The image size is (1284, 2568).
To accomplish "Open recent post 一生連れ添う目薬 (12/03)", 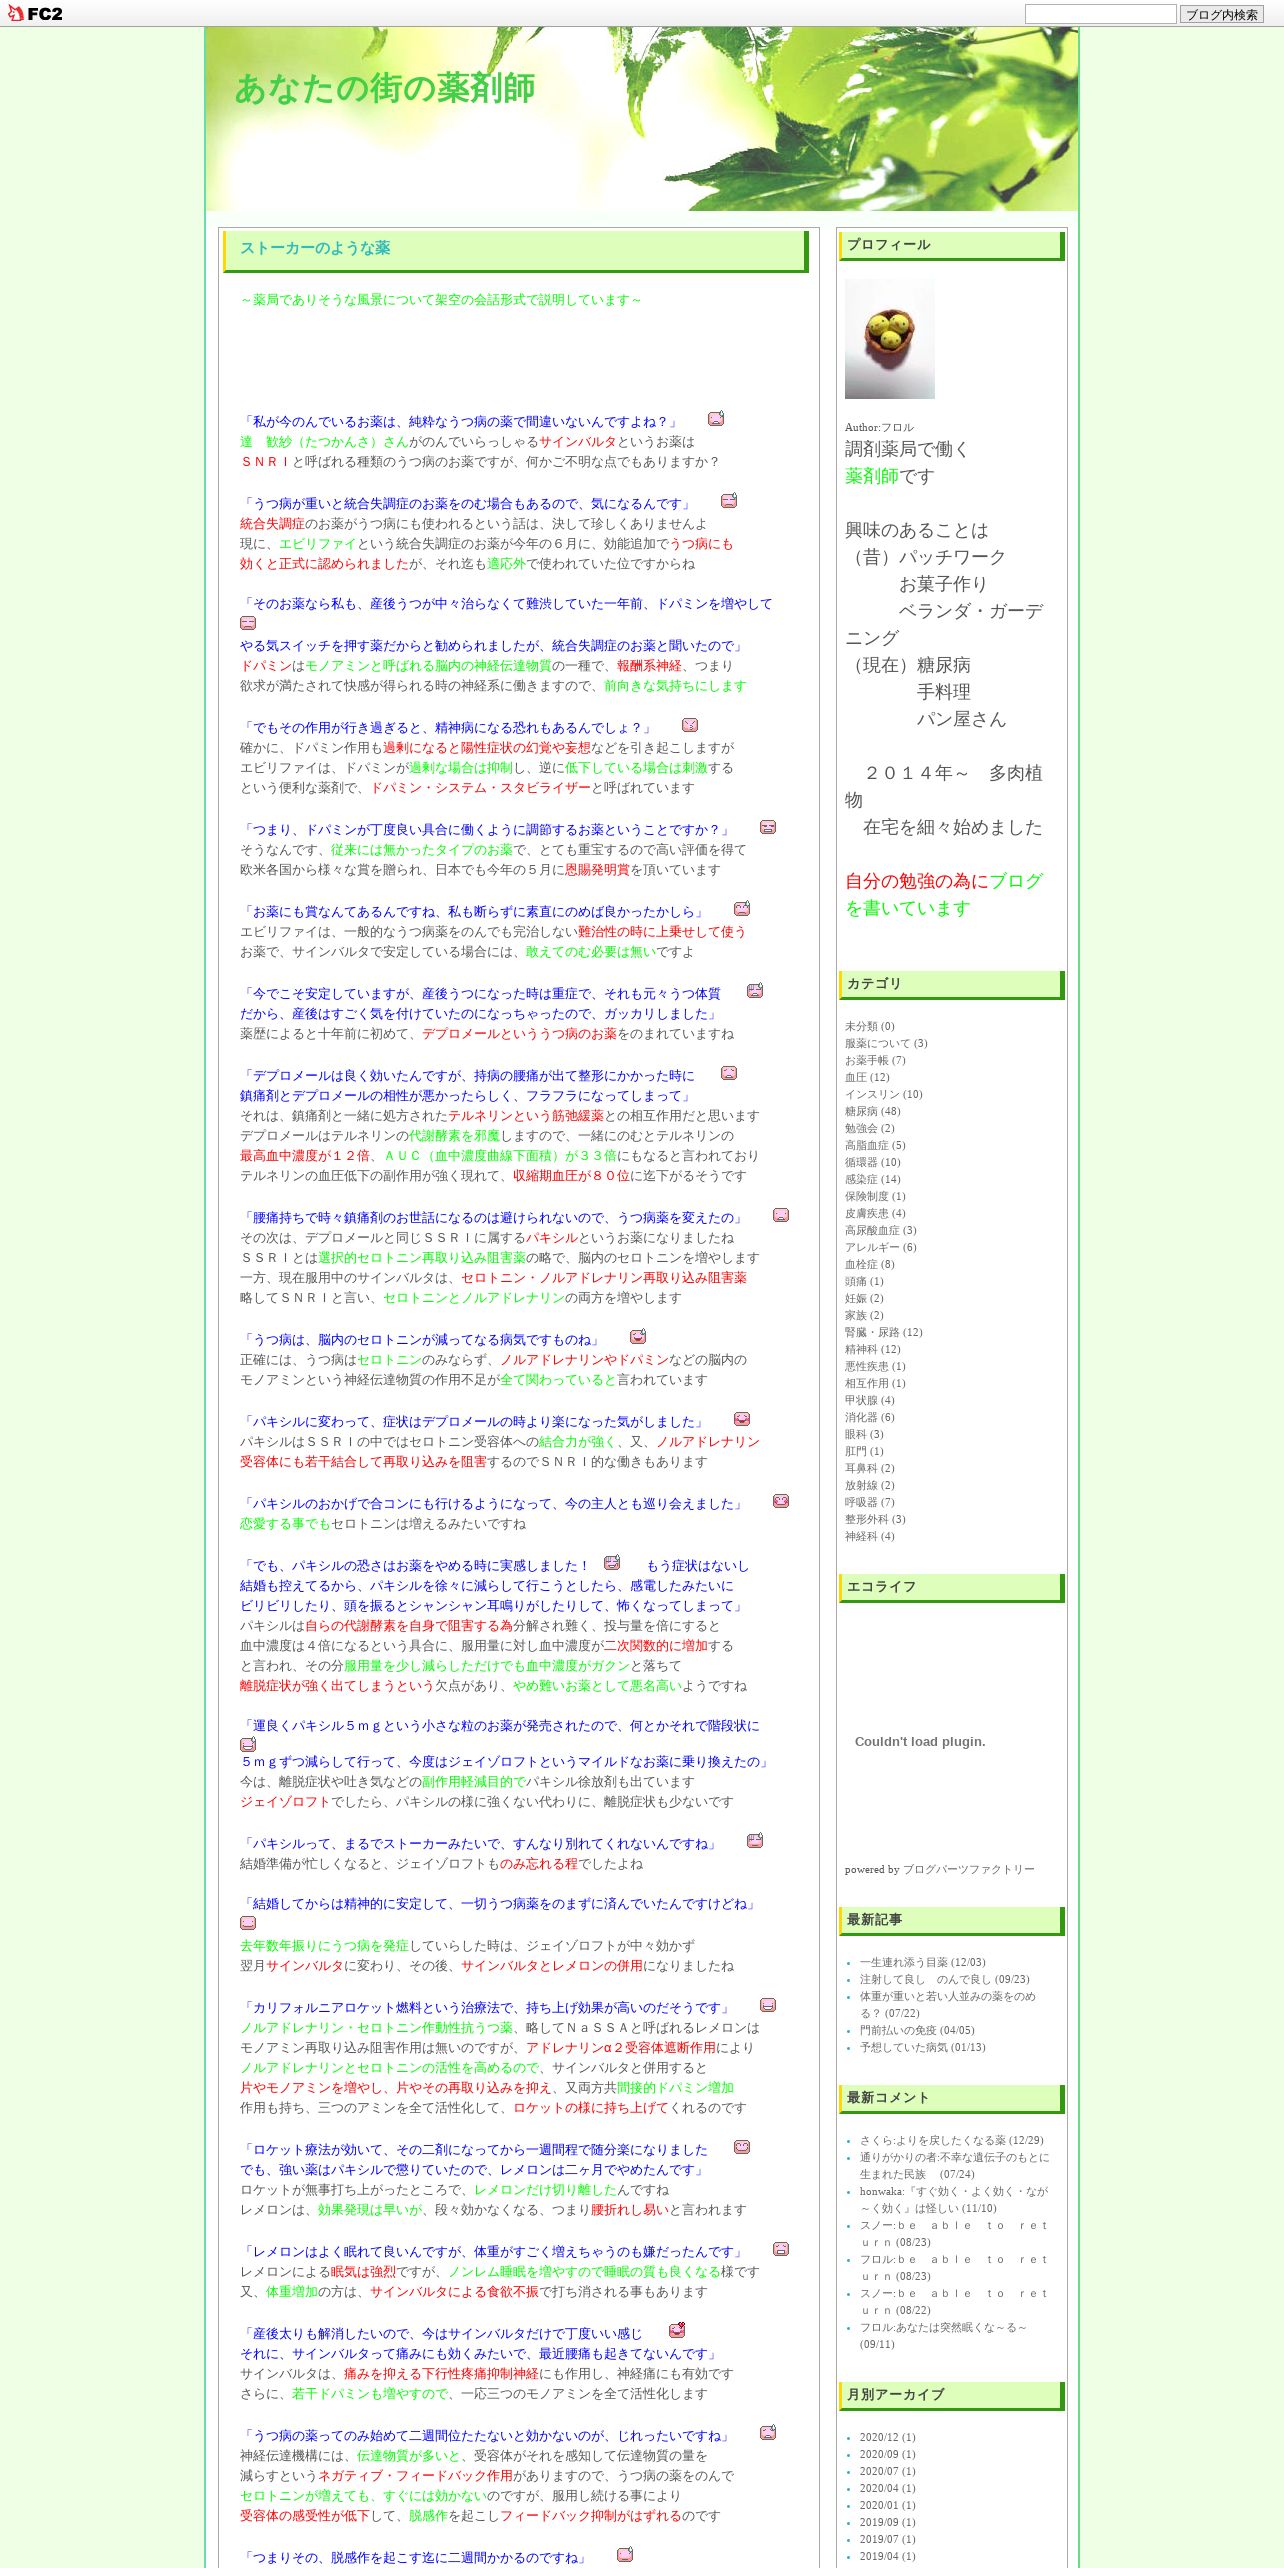I will coord(922,1962).
